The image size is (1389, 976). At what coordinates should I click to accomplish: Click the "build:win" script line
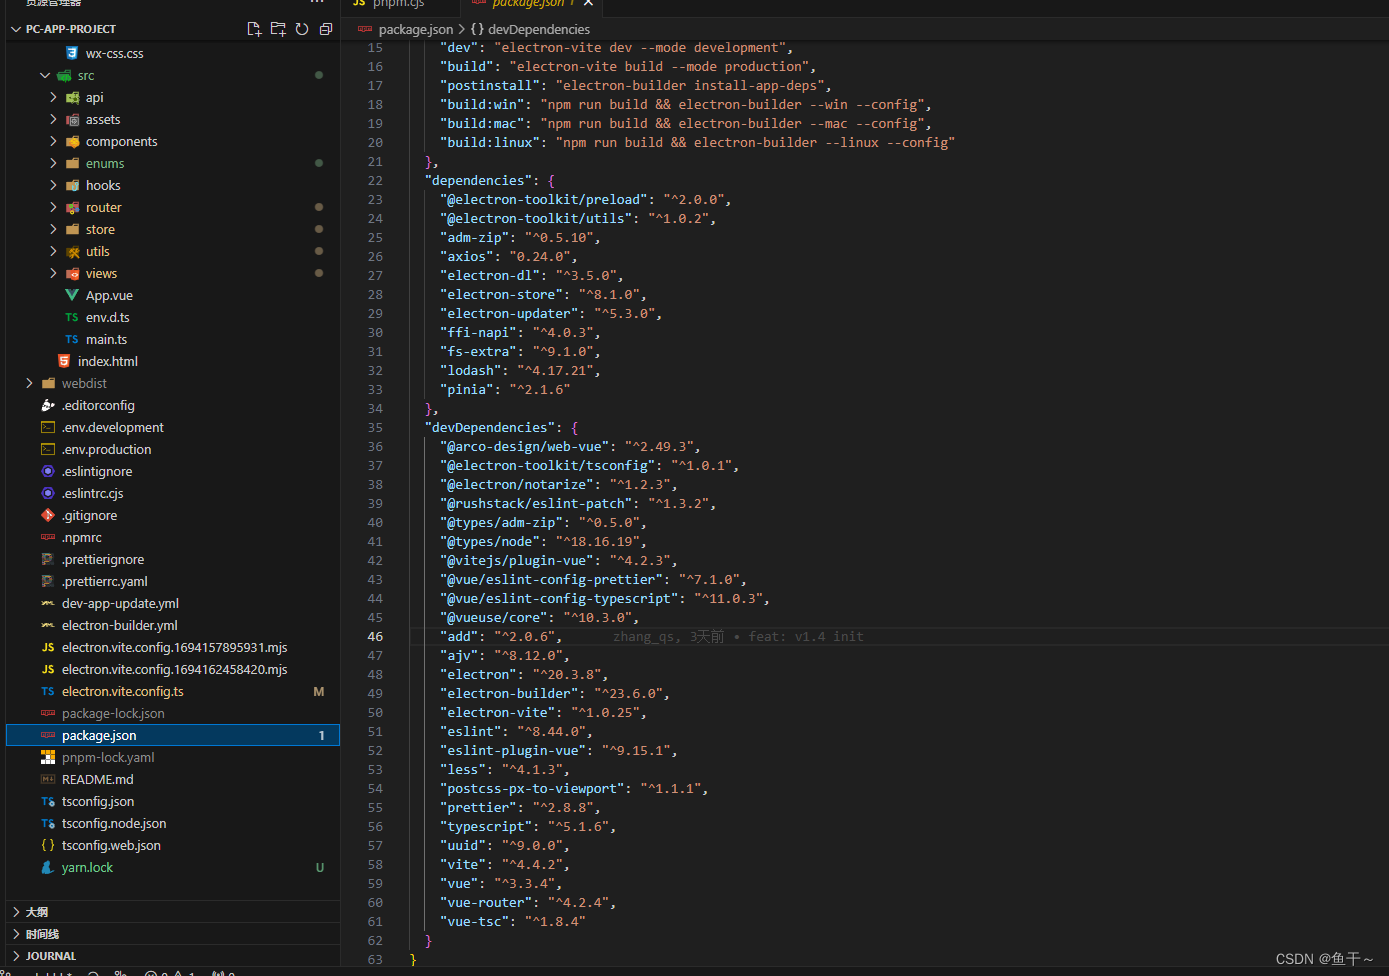pos(686,104)
